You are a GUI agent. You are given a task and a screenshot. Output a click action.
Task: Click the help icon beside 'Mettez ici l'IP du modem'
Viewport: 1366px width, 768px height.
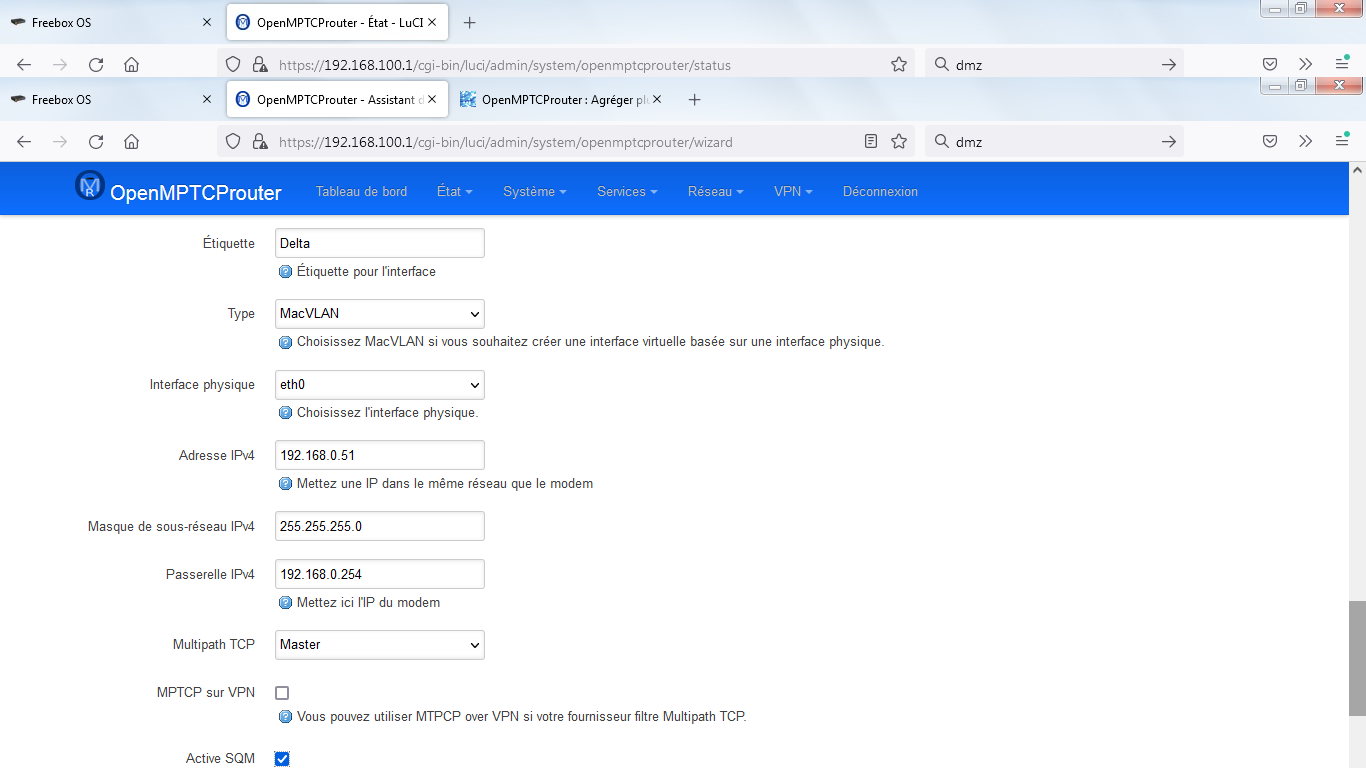coord(286,603)
